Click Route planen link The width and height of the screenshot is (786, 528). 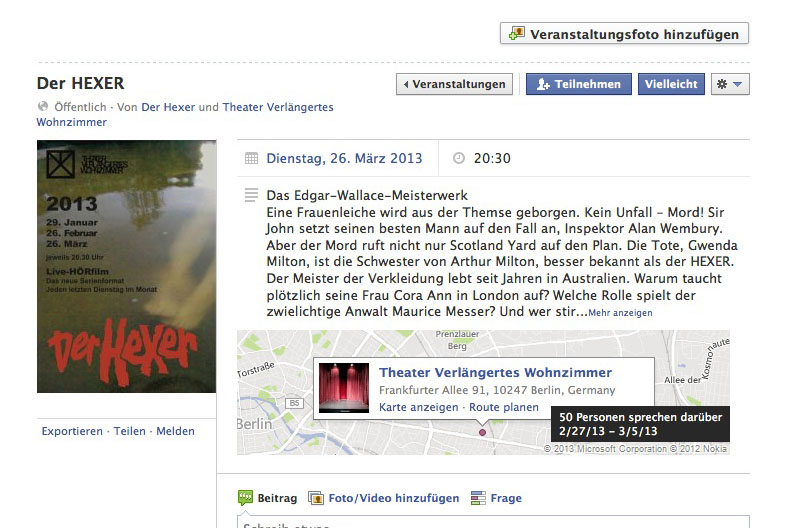(x=504, y=407)
